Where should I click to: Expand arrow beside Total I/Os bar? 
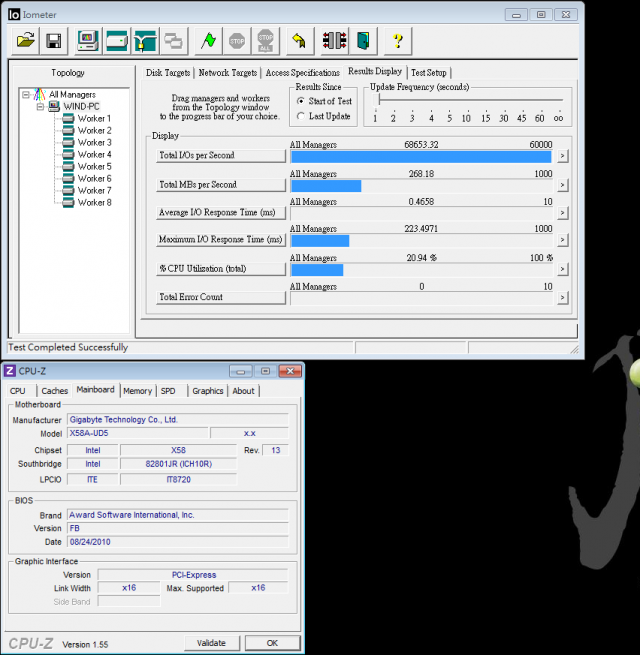pos(563,156)
